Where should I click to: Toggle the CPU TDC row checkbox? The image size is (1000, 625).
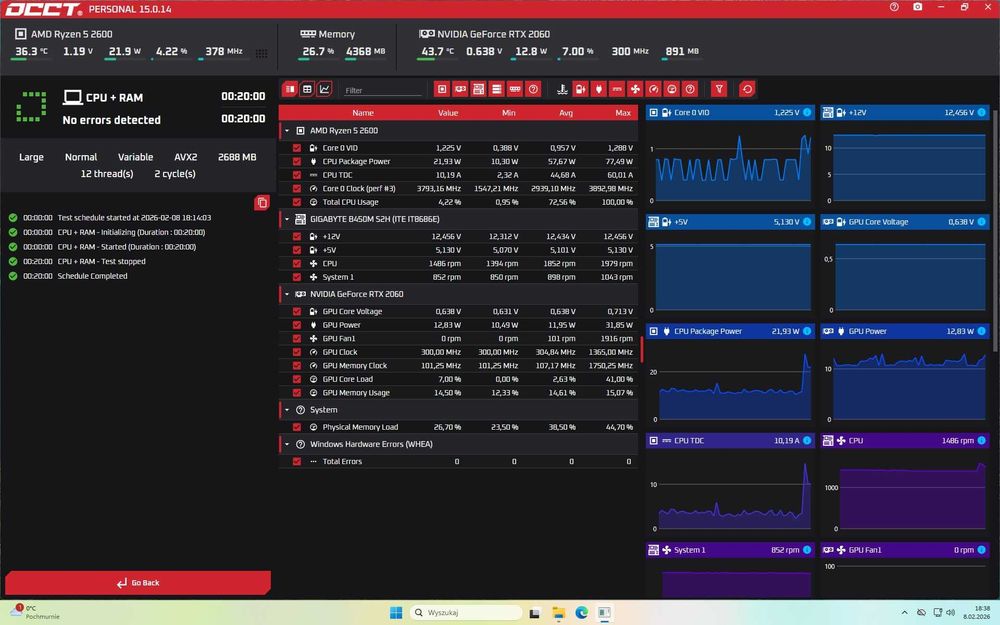[x=297, y=175]
